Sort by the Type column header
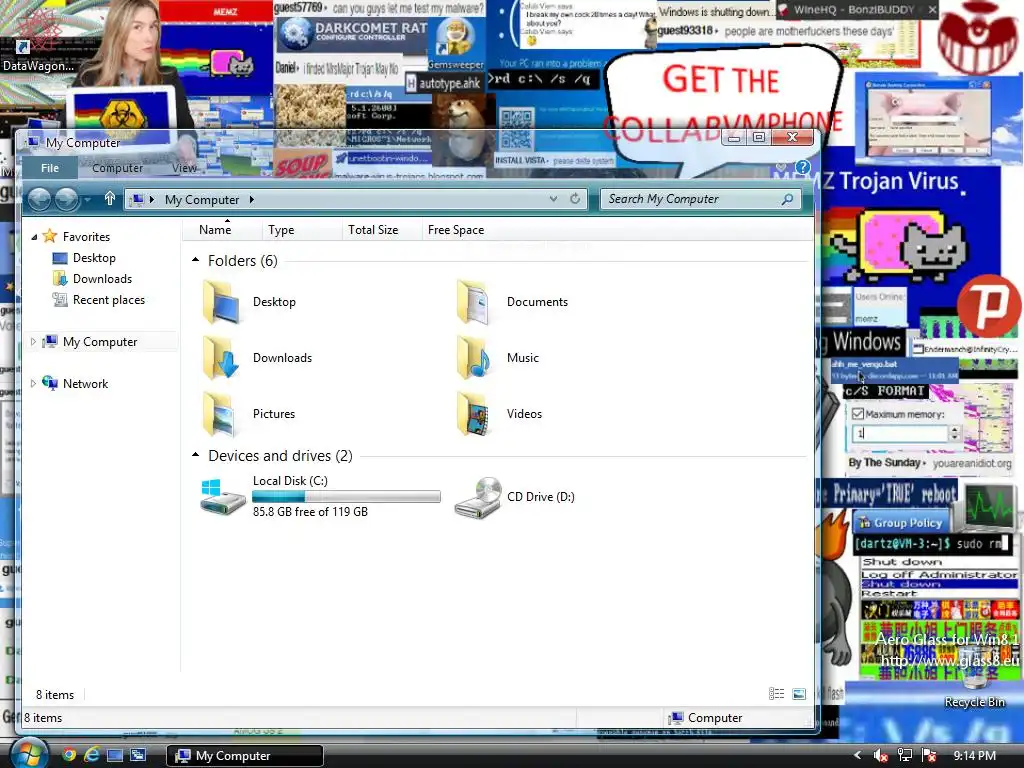Viewport: 1024px width, 768px height. click(x=301, y=230)
